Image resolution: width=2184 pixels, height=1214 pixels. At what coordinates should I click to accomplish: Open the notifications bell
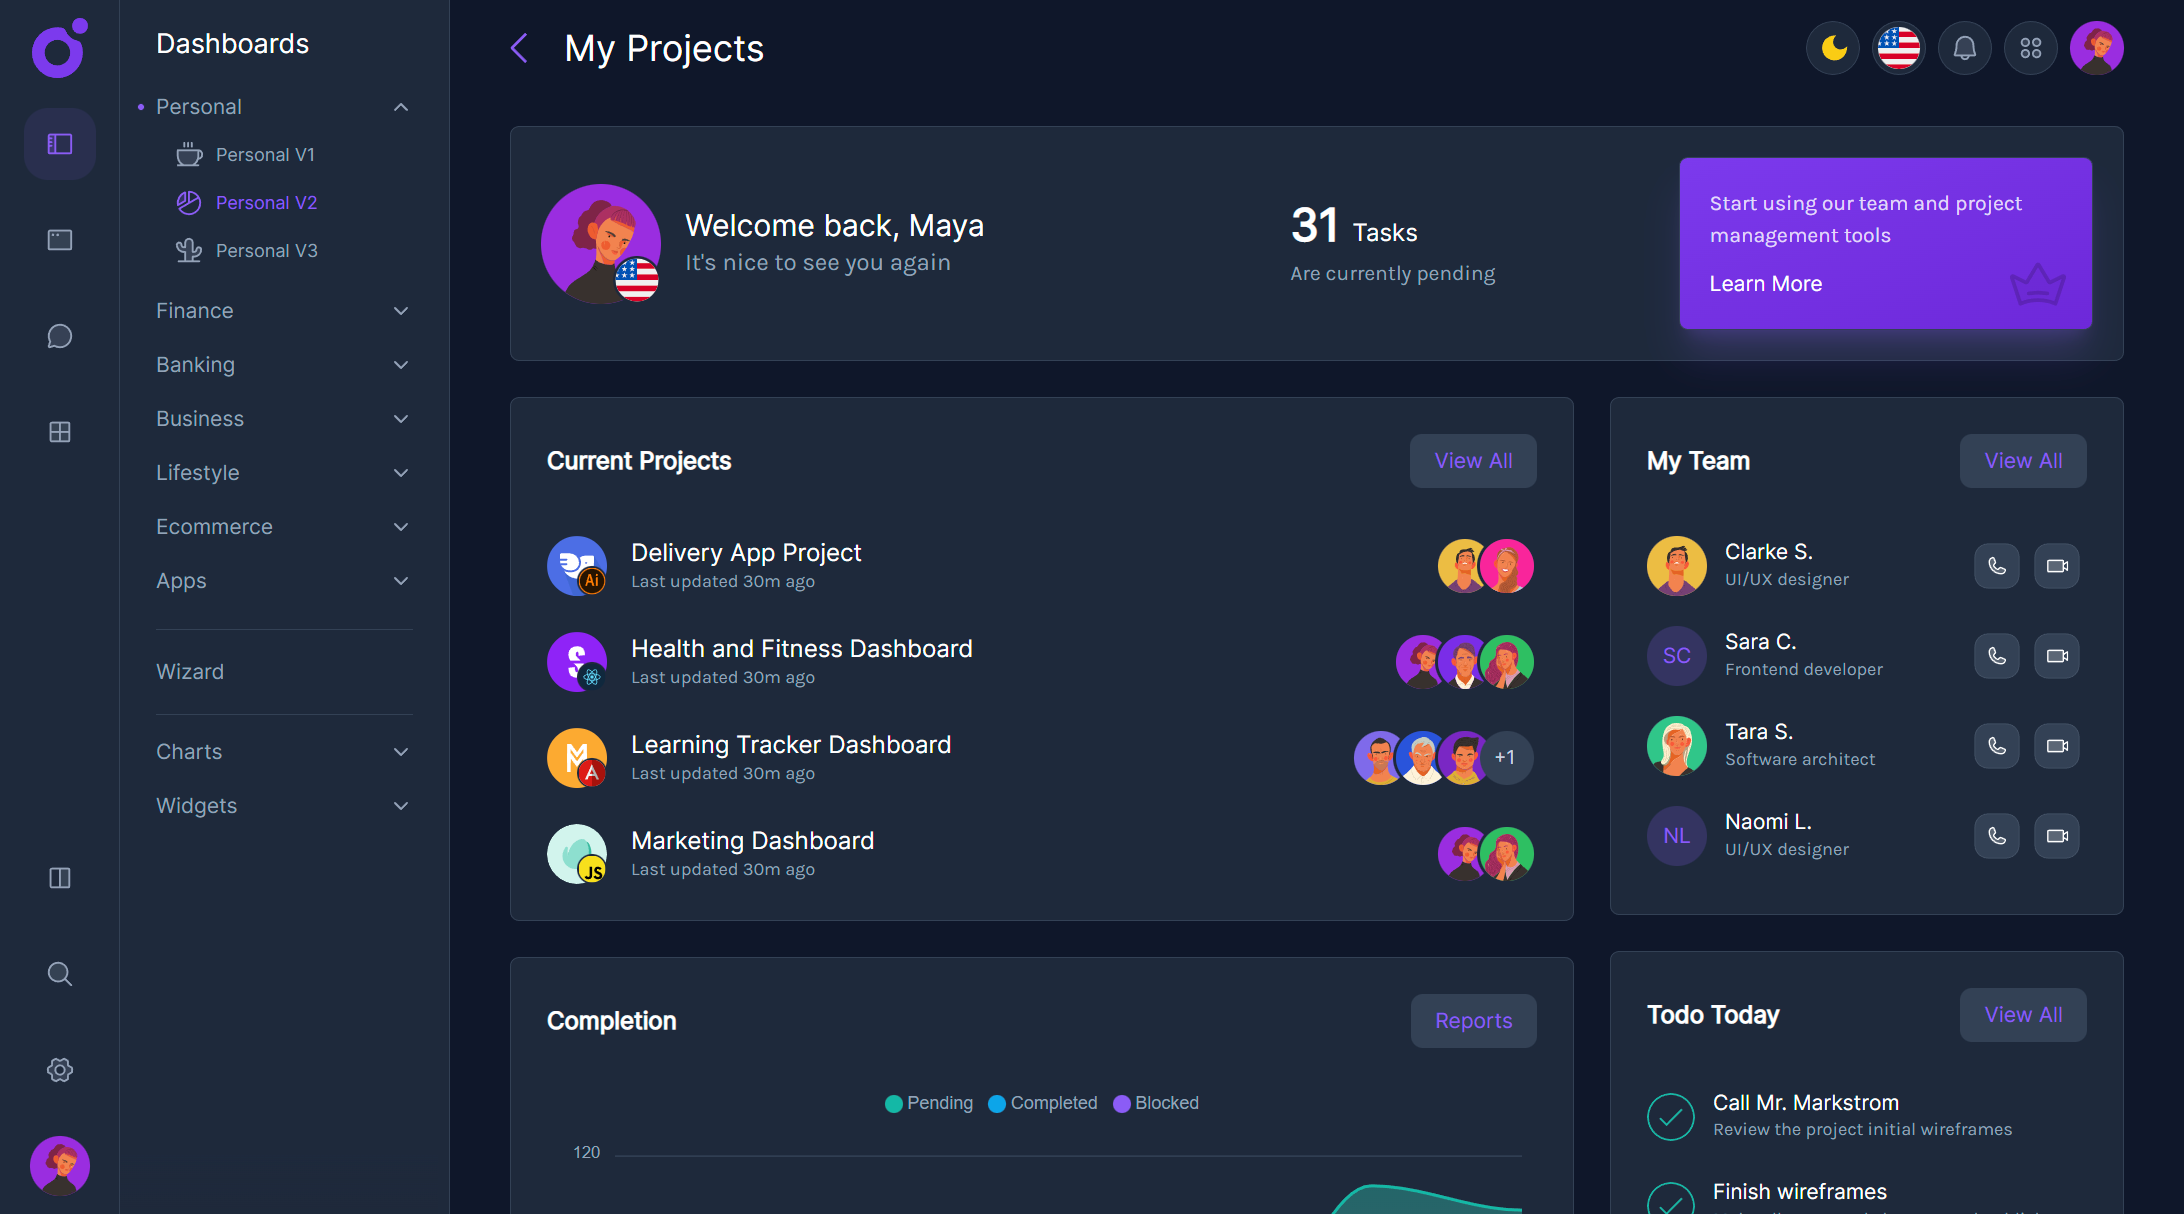(x=1964, y=47)
